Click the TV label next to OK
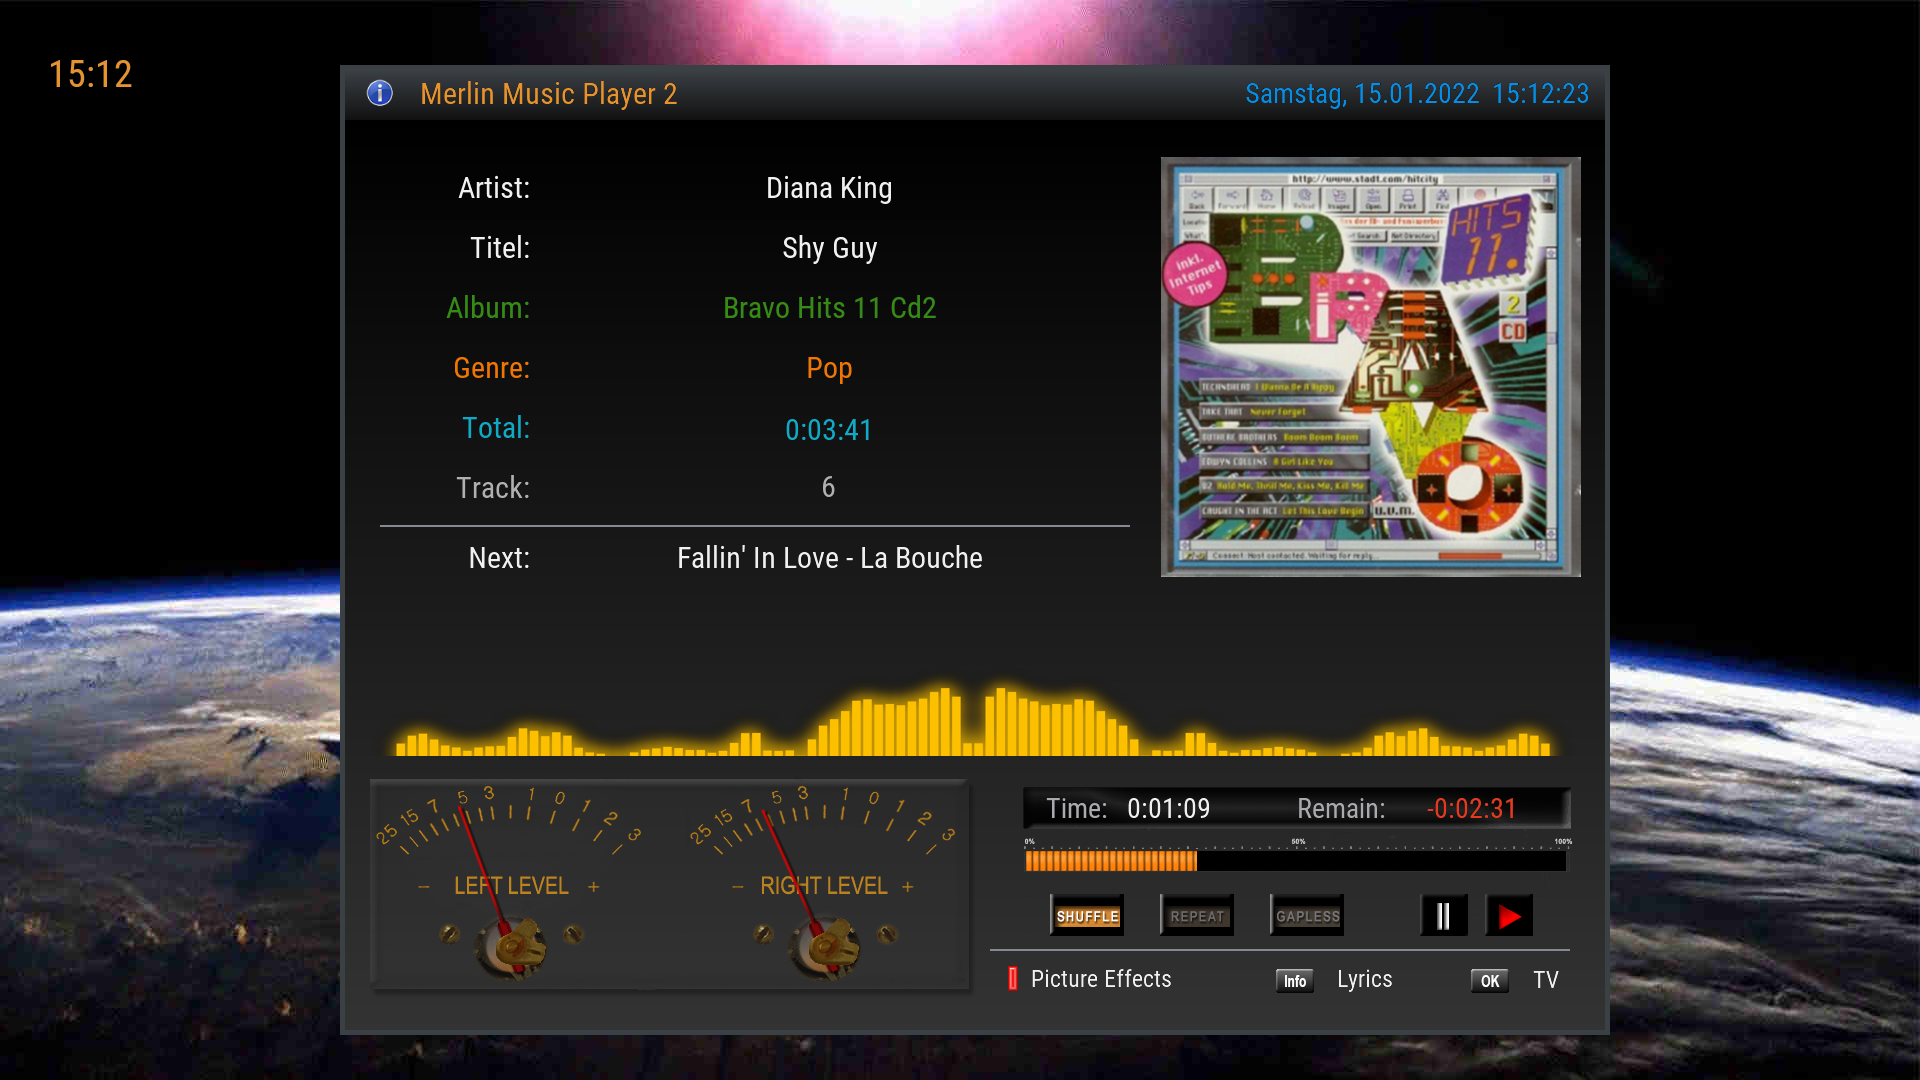 pos(1545,979)
